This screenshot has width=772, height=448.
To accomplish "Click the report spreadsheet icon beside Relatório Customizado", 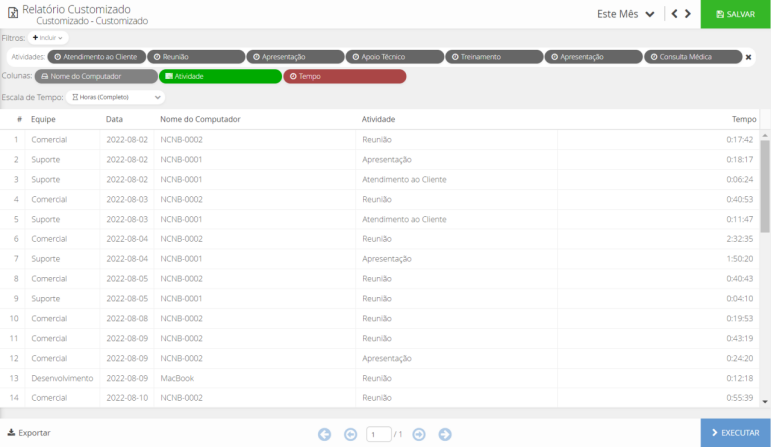I will [13, 12].
